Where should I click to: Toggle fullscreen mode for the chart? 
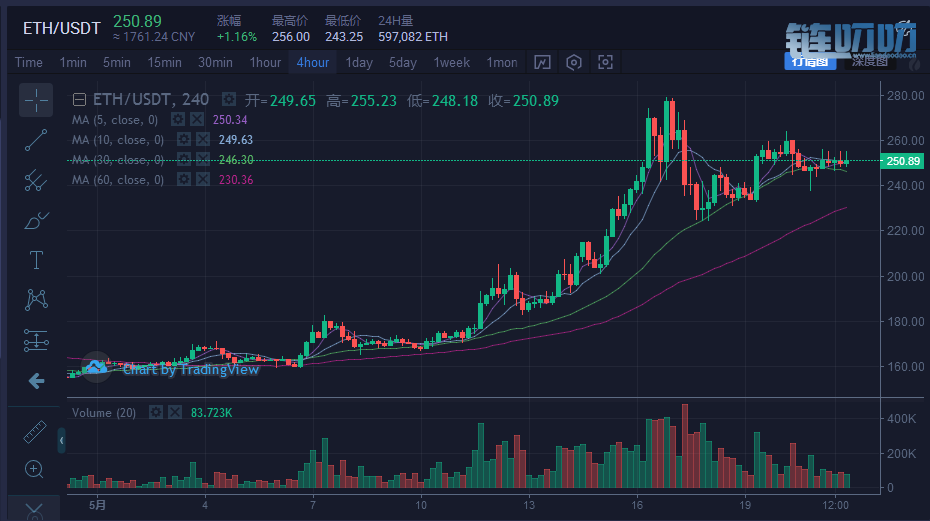pyautogui.click(x=605, y=62)
